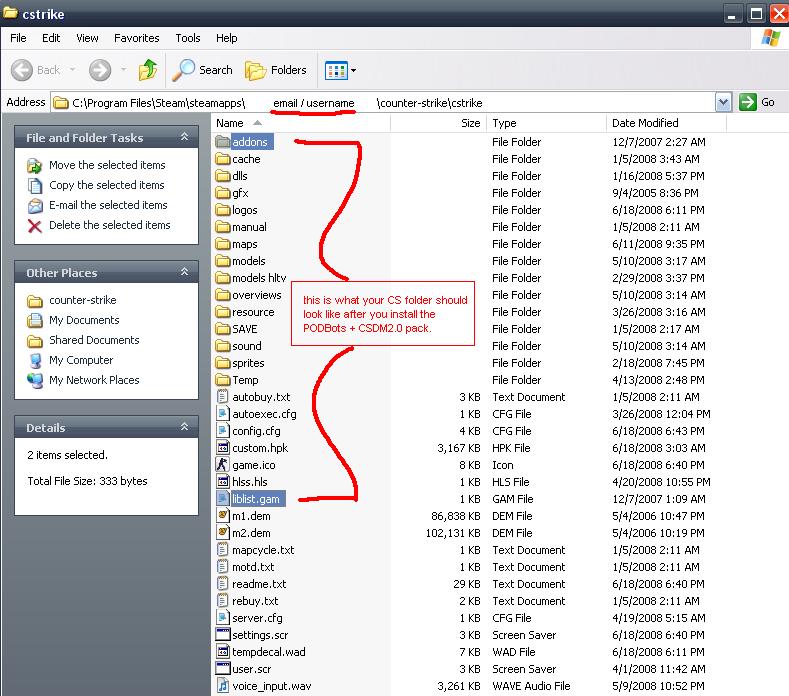Screen dimensions: 789x696
Task: Open the Favorites menu
Action: pos(136,38)
